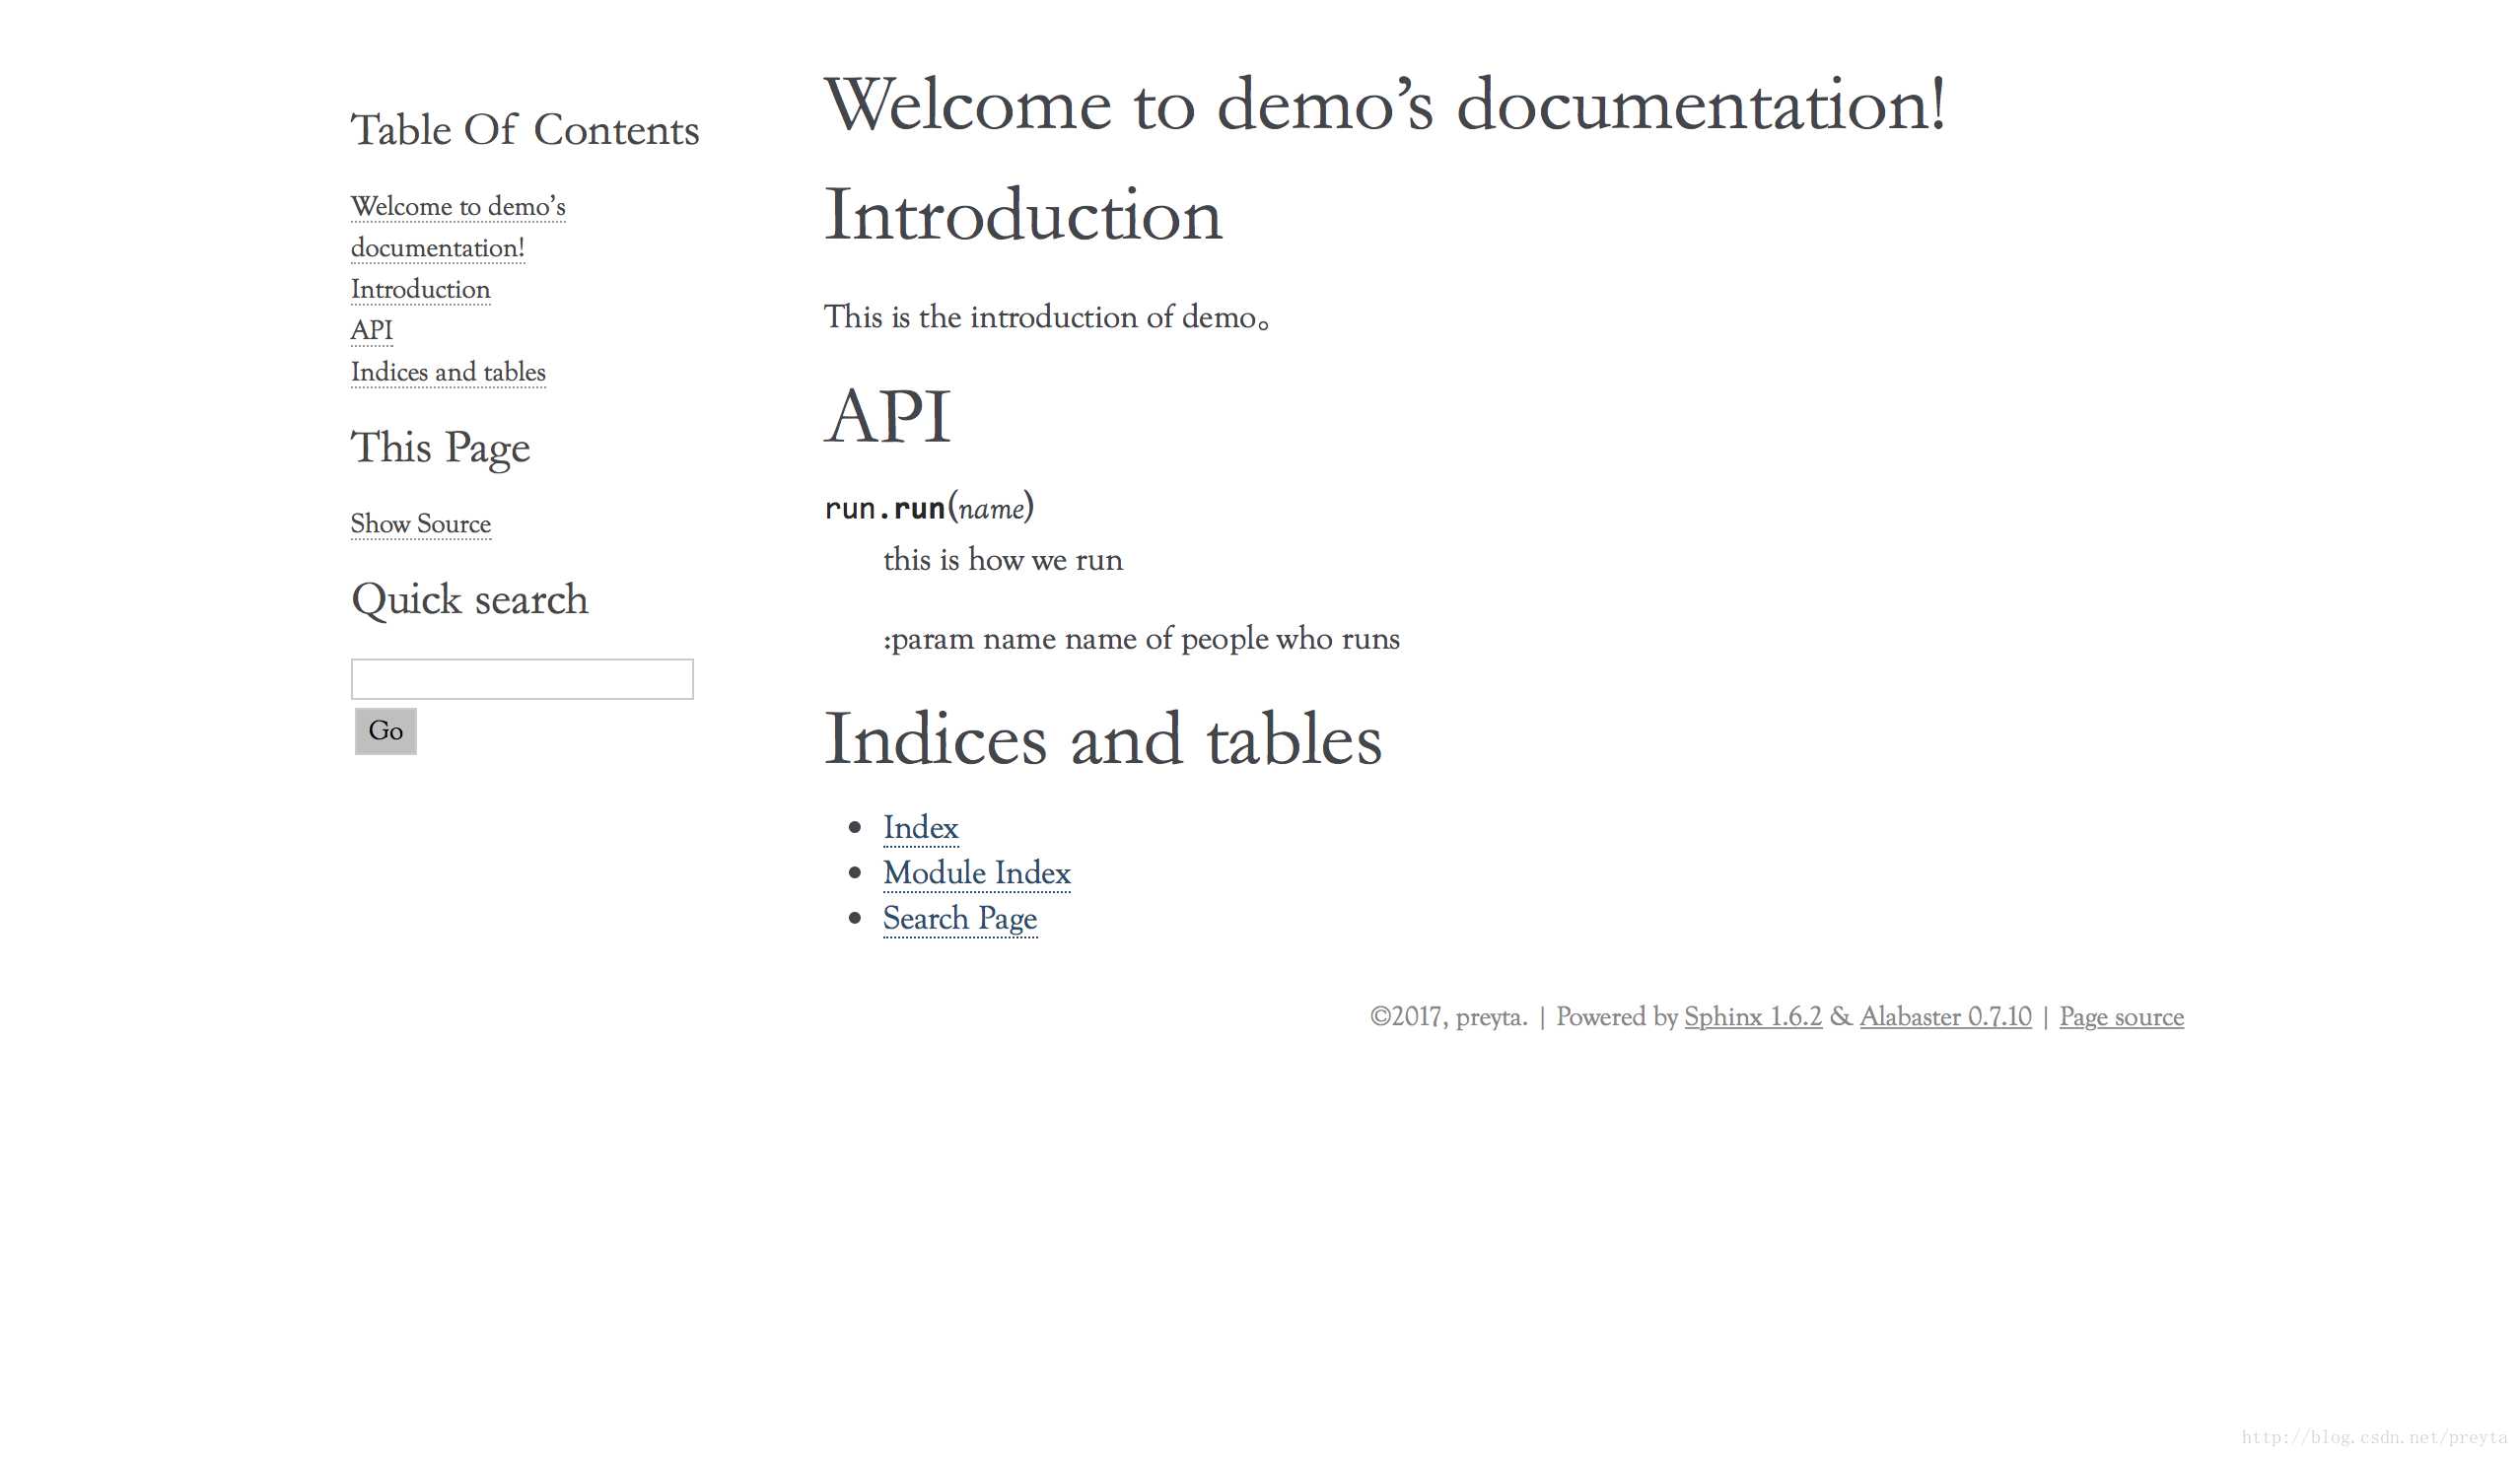Screen dimensions: 2520x1457
Task: Focus the Quick search input field
Action: click(x=522, y=679)
